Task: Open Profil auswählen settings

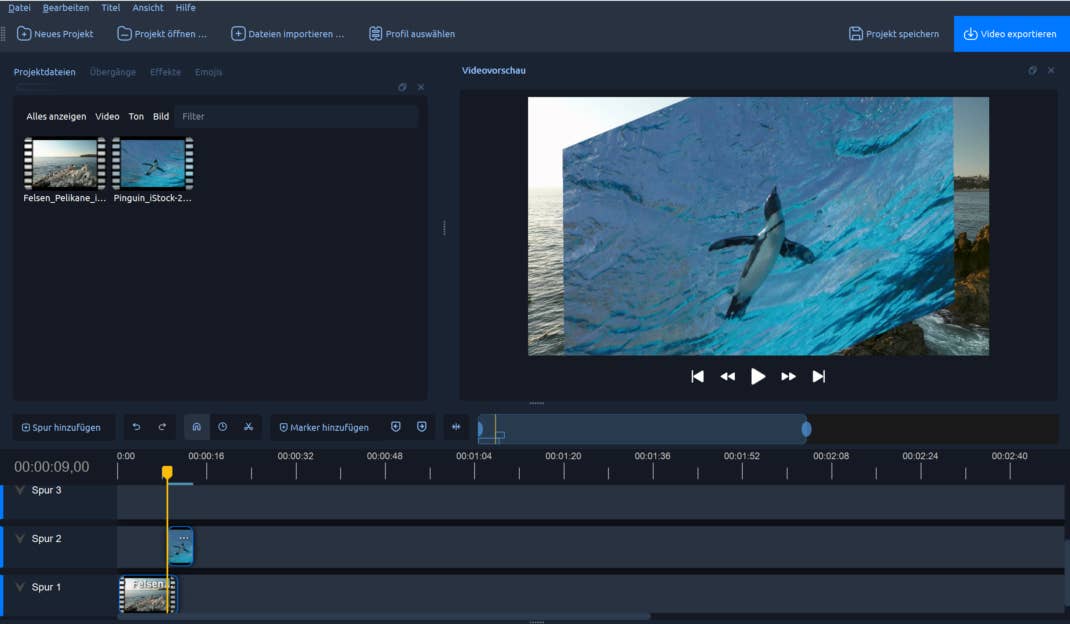Action: coord(412,33)
